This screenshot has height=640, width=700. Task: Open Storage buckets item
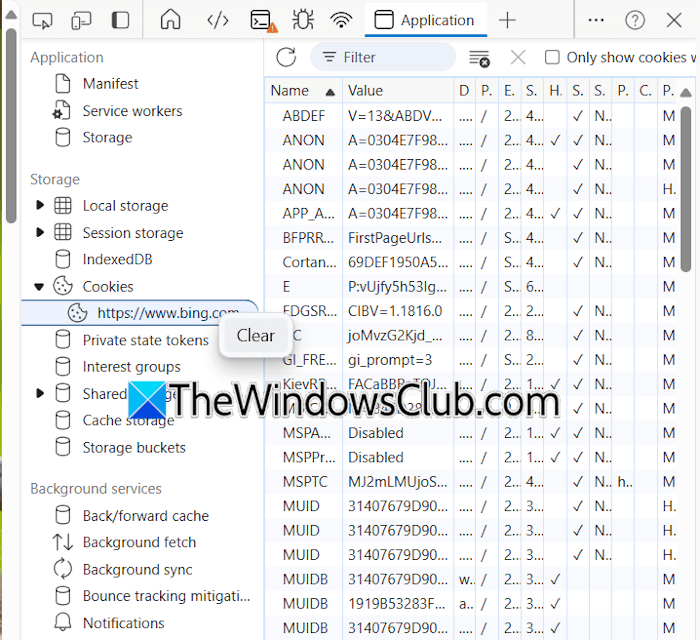click(133, 447)
